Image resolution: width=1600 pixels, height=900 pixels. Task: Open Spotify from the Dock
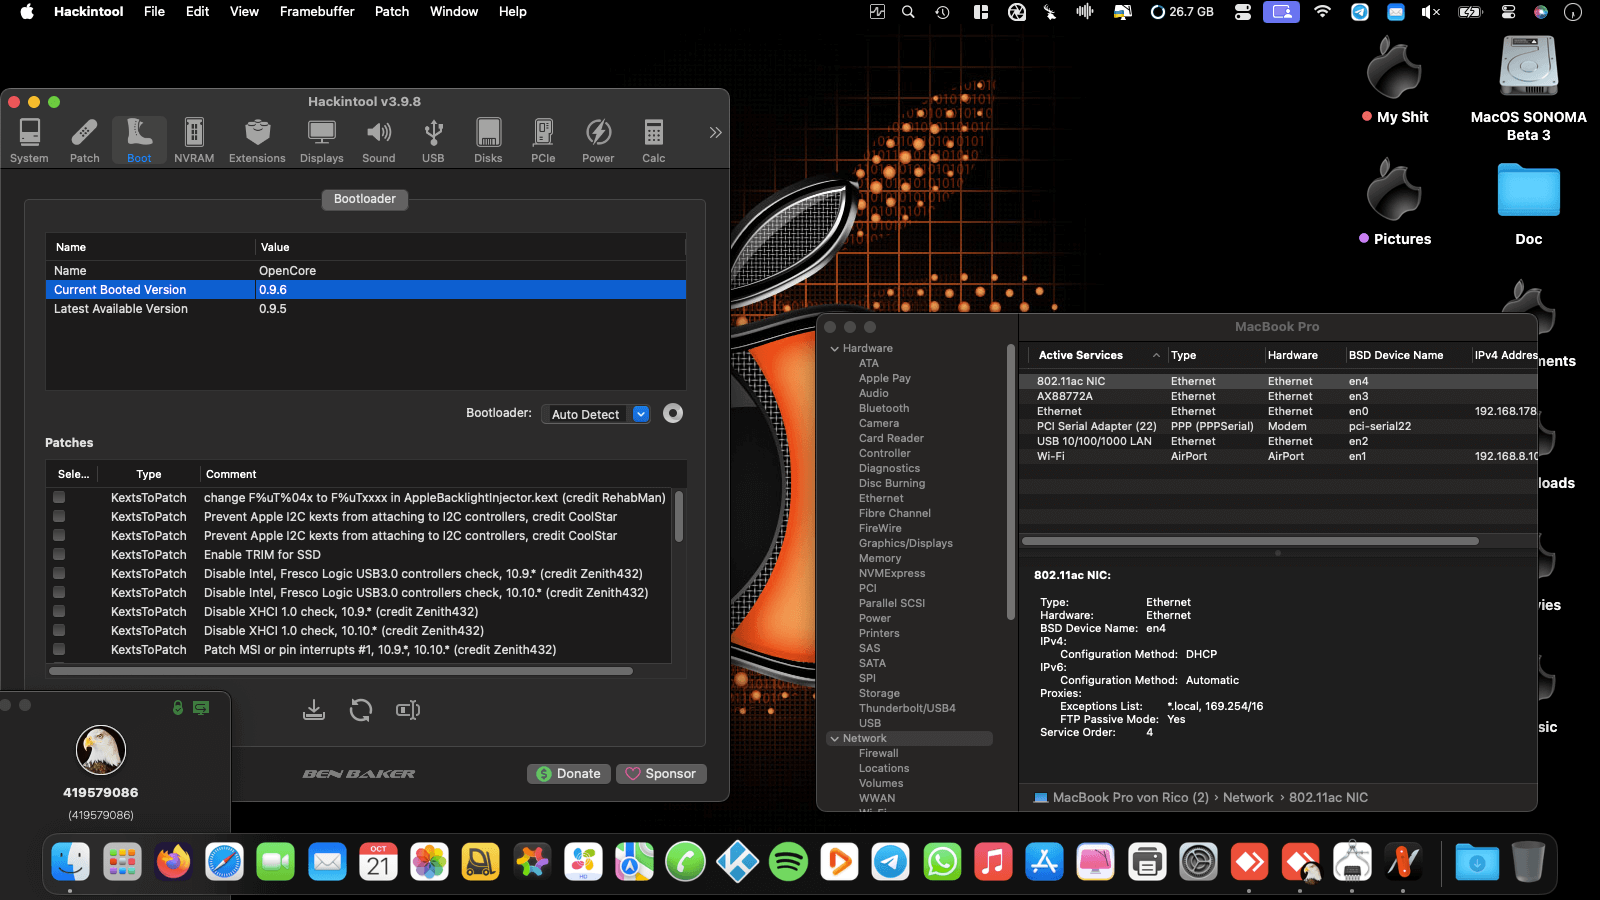click(788, 862)
